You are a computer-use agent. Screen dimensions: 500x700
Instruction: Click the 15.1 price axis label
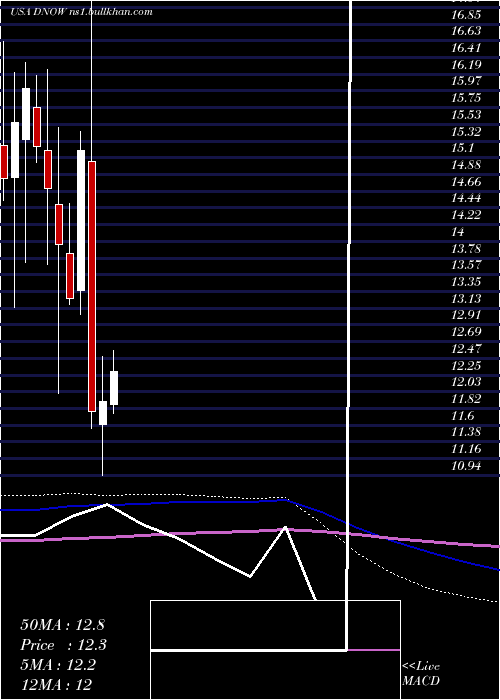tap(463, 148)
